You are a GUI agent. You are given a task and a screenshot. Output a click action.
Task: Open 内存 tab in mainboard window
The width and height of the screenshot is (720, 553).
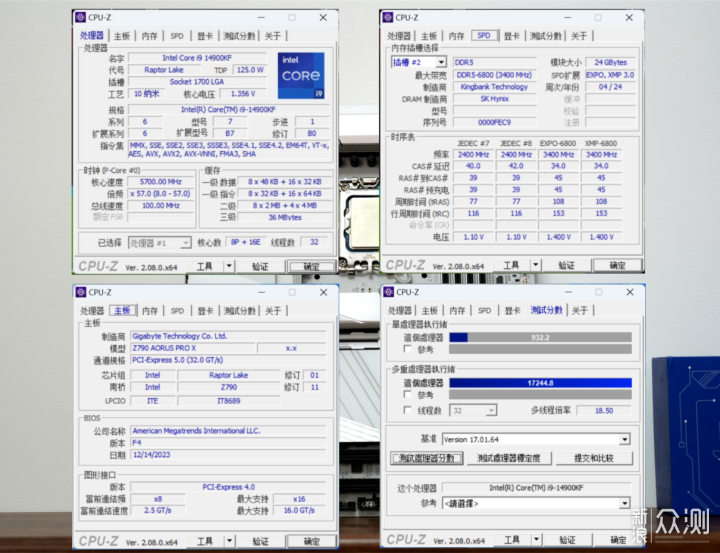point(150,311)
